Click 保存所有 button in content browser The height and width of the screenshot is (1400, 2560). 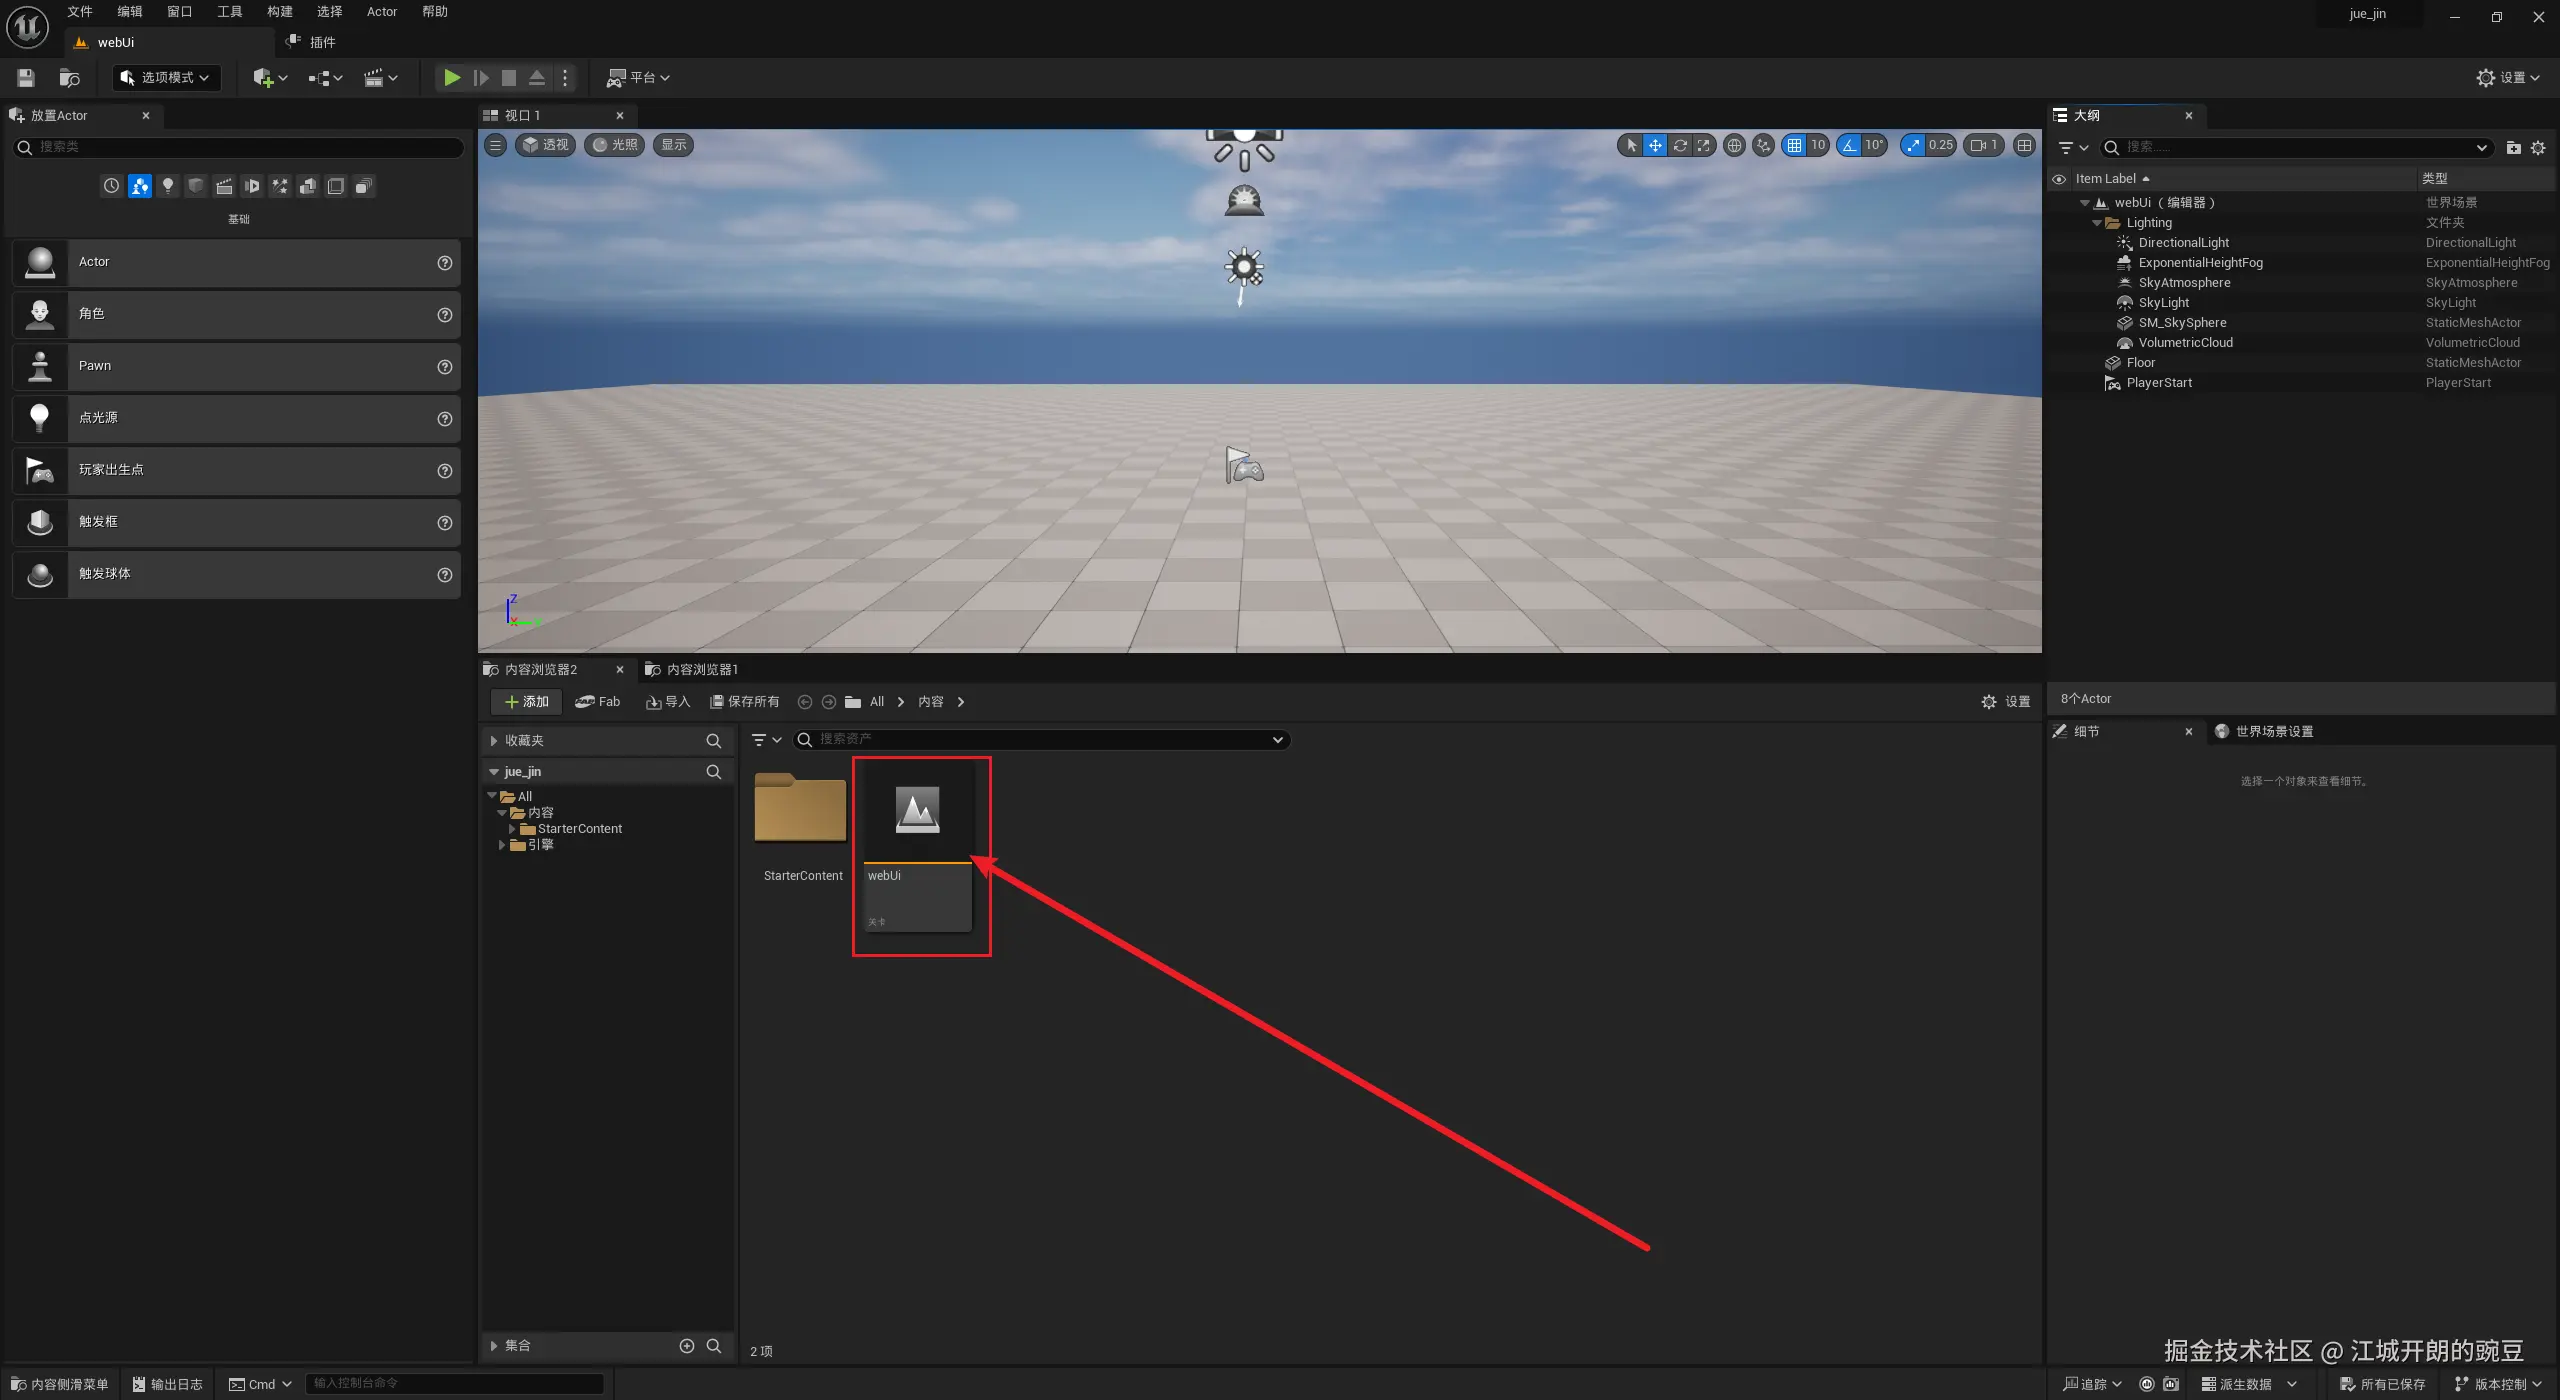pyautogui.click(x=745, y=702)
